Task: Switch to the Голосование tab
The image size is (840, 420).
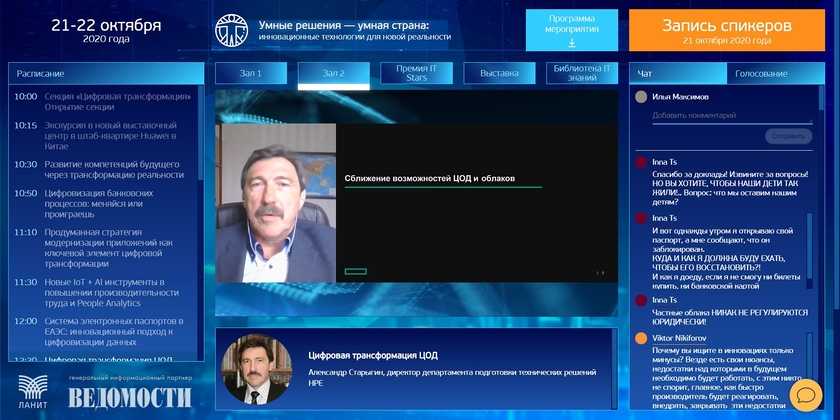Action: [x=761, y=74]
